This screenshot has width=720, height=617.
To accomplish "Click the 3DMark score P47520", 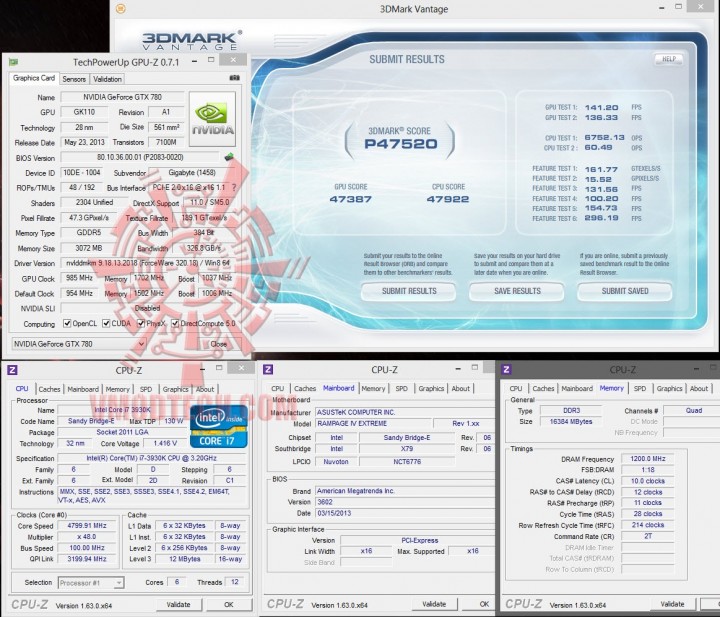I will point(400,144).
